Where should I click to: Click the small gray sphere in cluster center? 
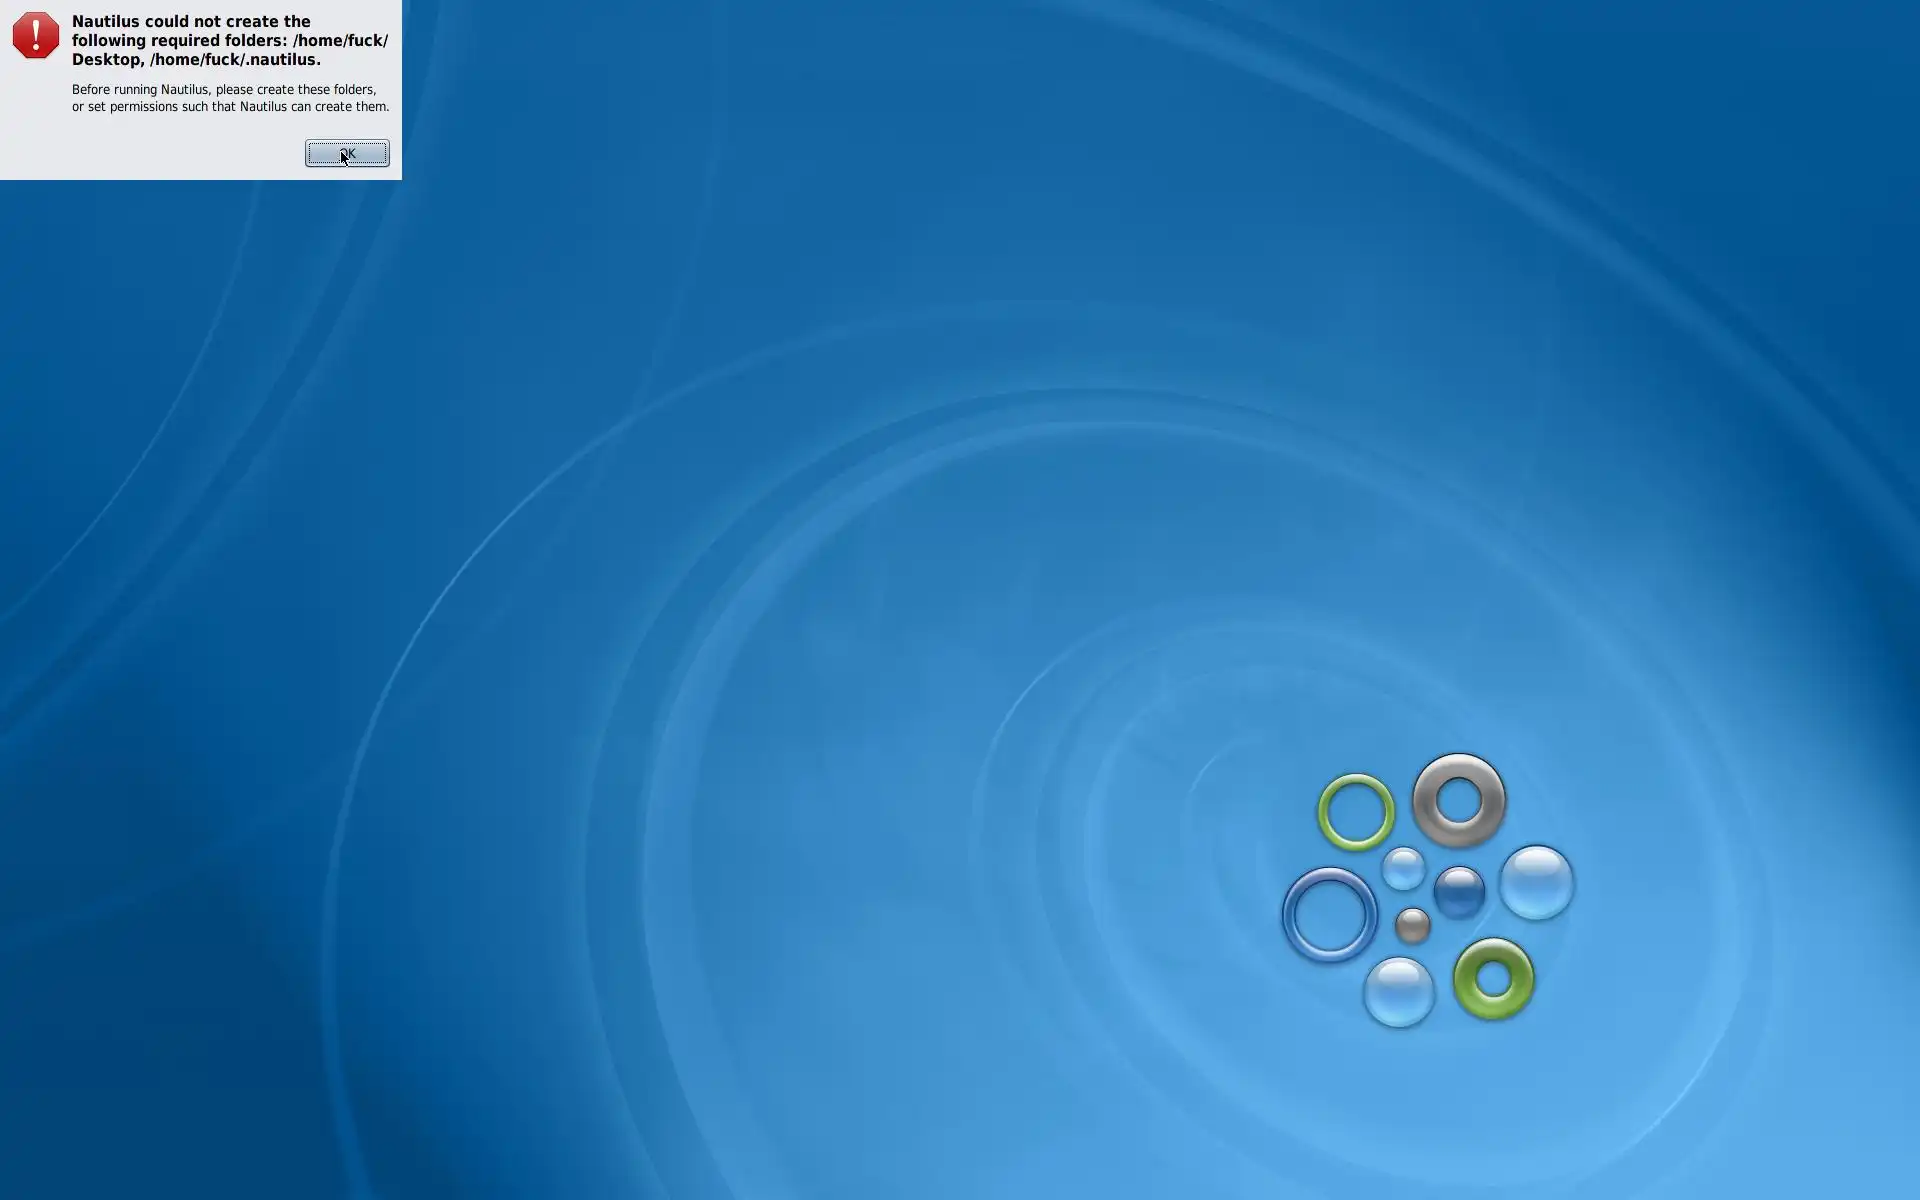click(x=1412, y=926)
